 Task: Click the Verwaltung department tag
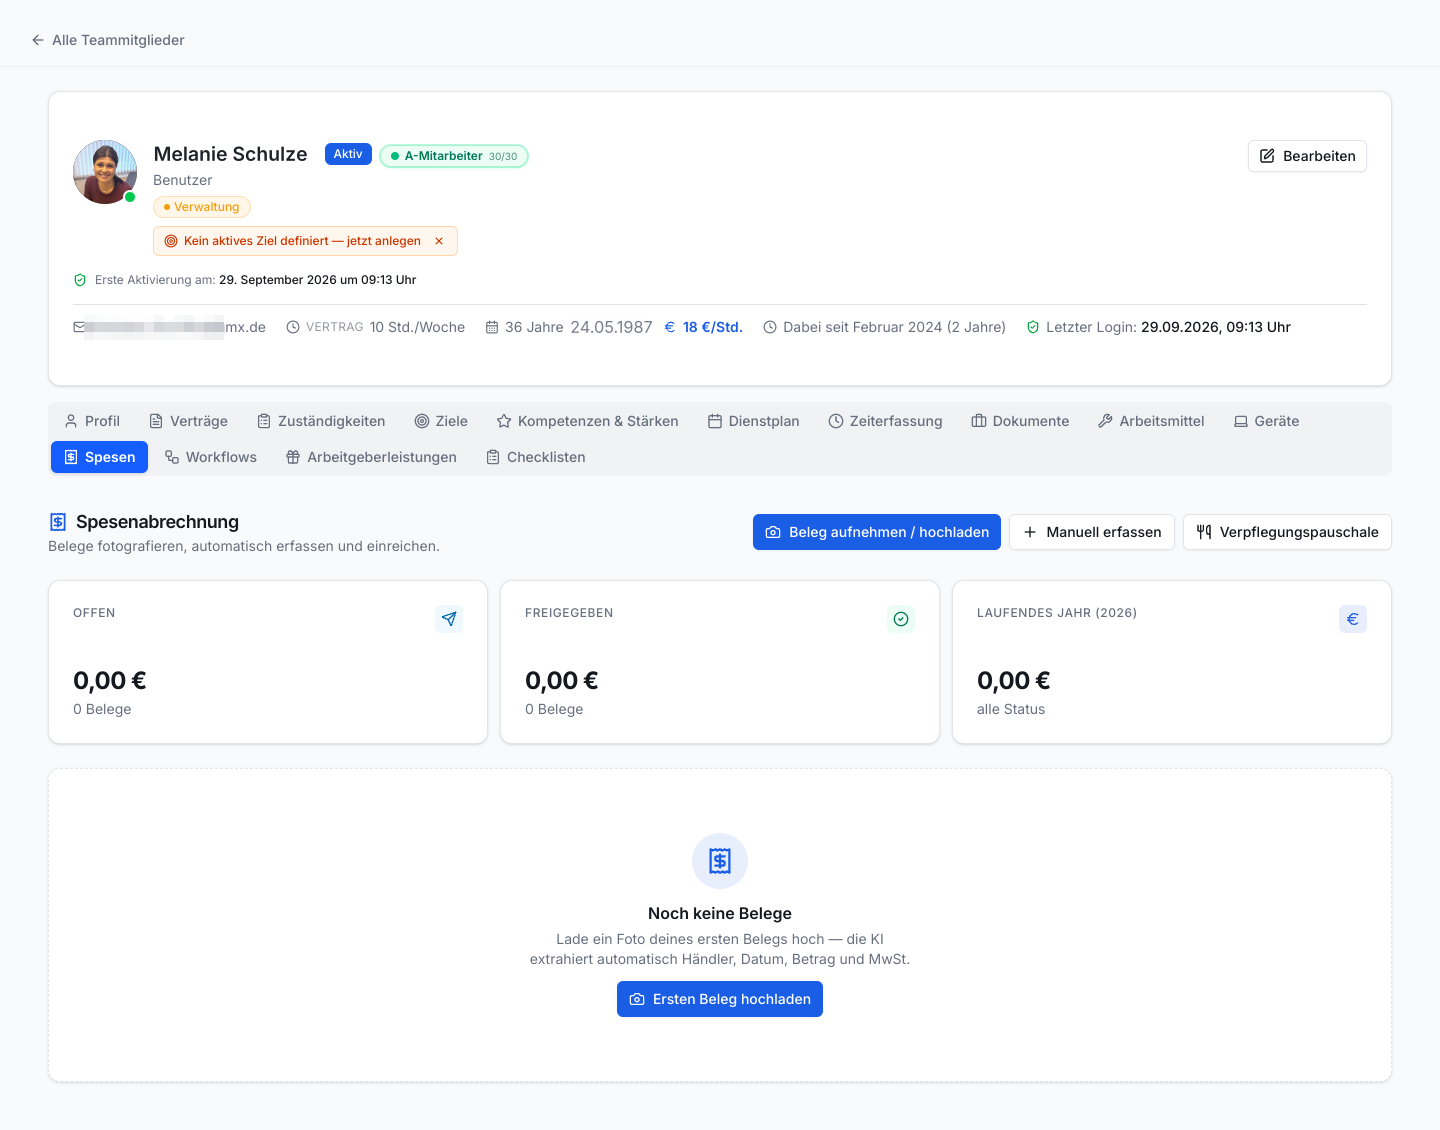pos(202,207)
